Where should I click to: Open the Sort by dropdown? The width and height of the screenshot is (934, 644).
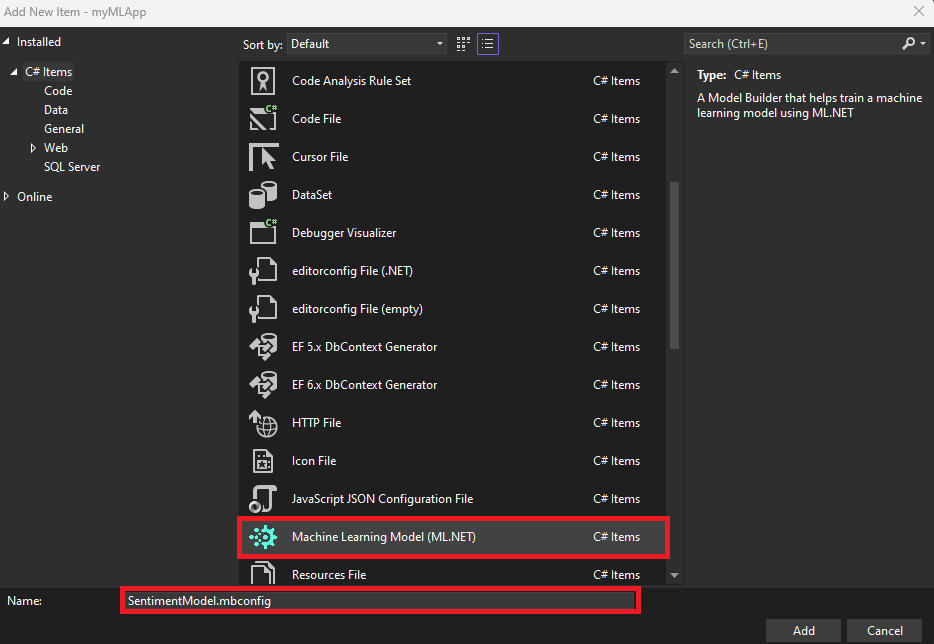pos(367,44)
